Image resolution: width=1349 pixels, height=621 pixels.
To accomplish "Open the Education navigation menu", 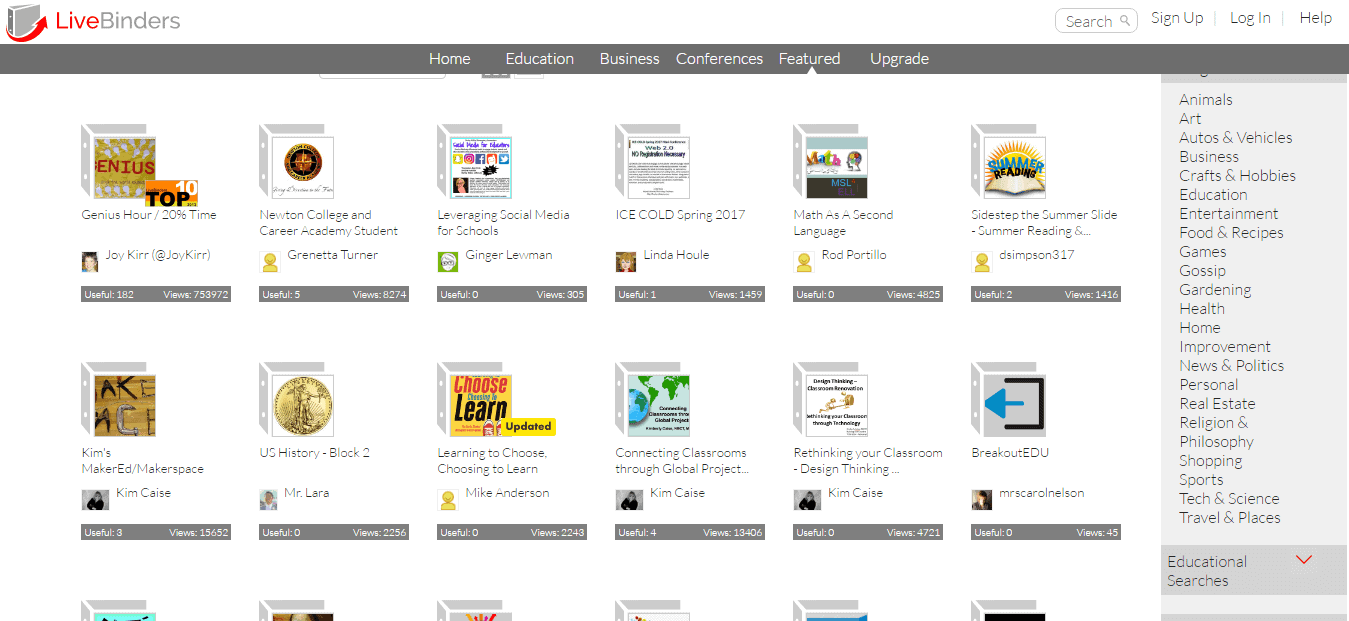I will (539, 58).
